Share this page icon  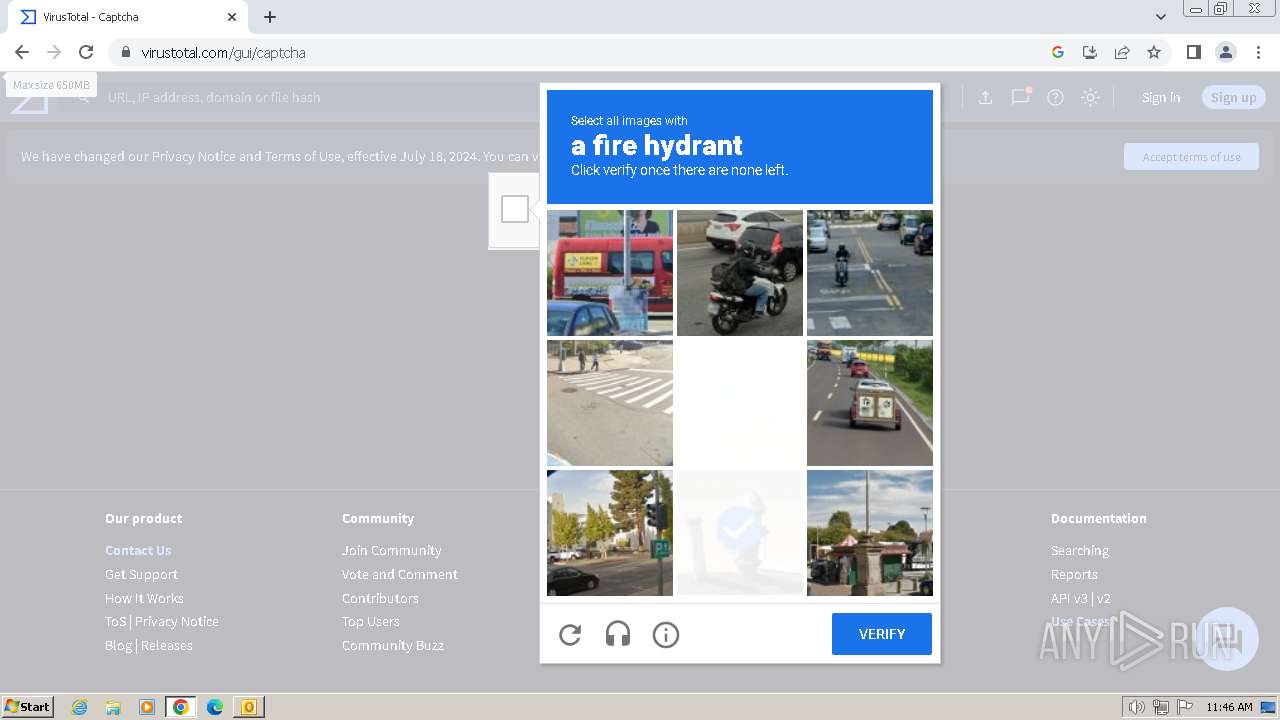1122,52
